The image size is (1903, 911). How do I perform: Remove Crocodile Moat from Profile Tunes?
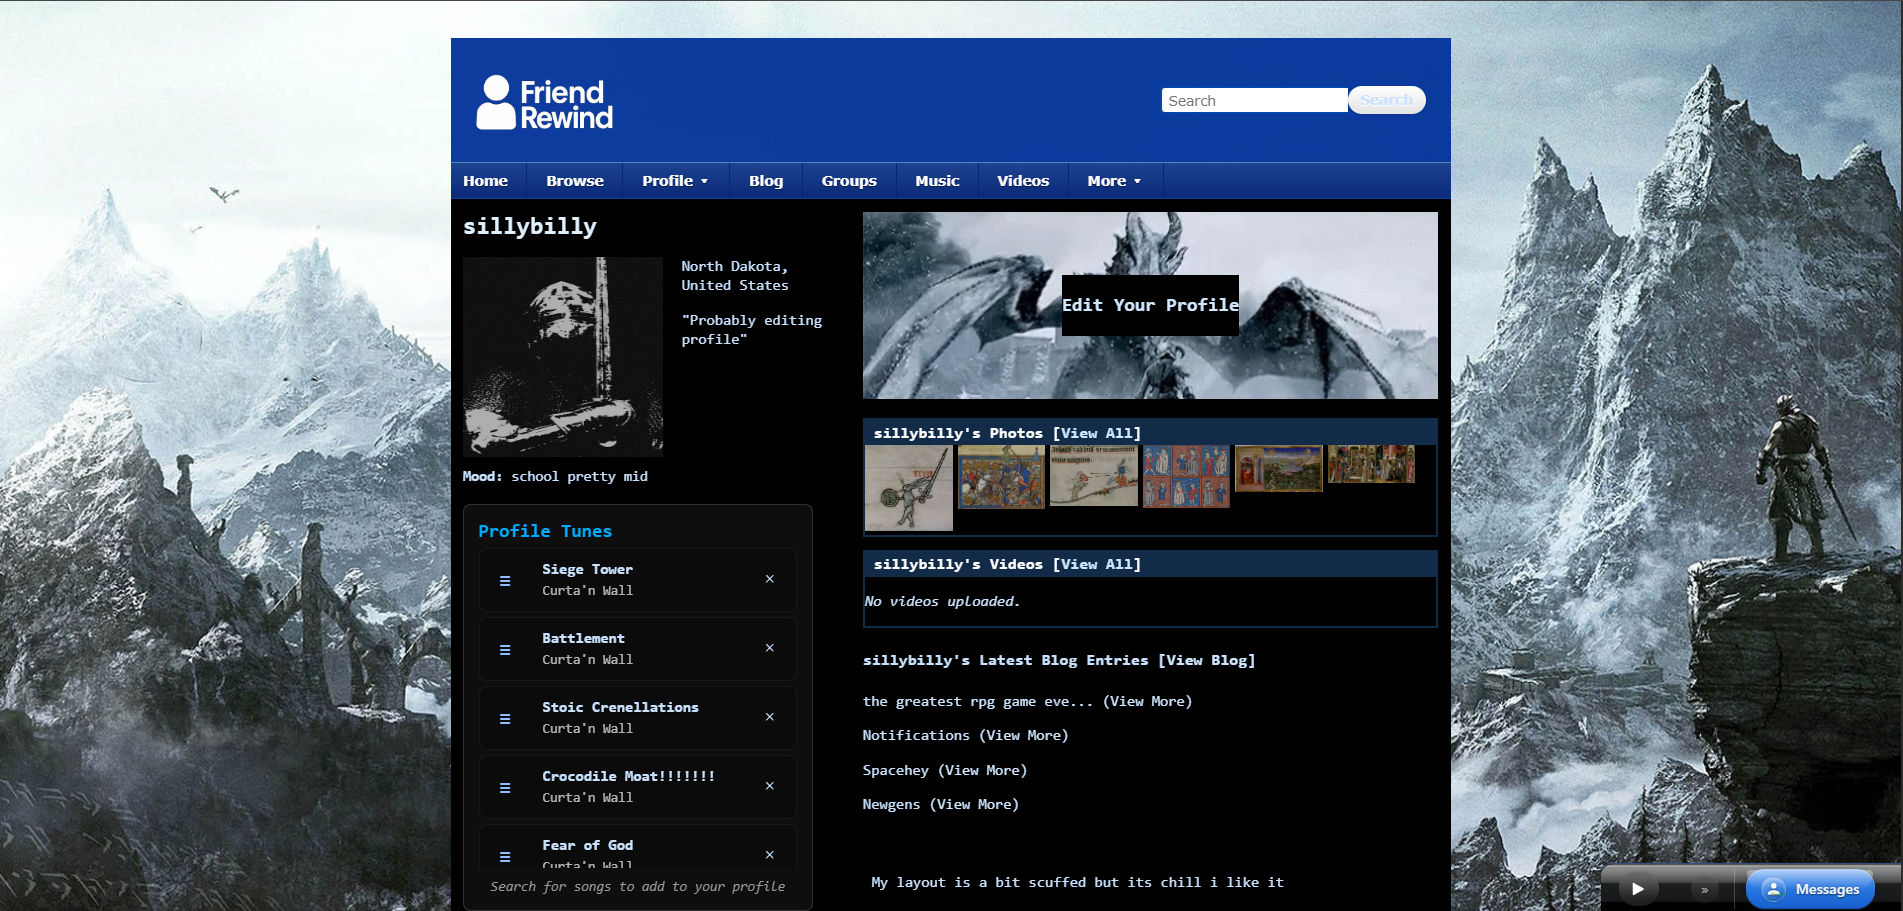pyautogui.click(x=769, y=786)
